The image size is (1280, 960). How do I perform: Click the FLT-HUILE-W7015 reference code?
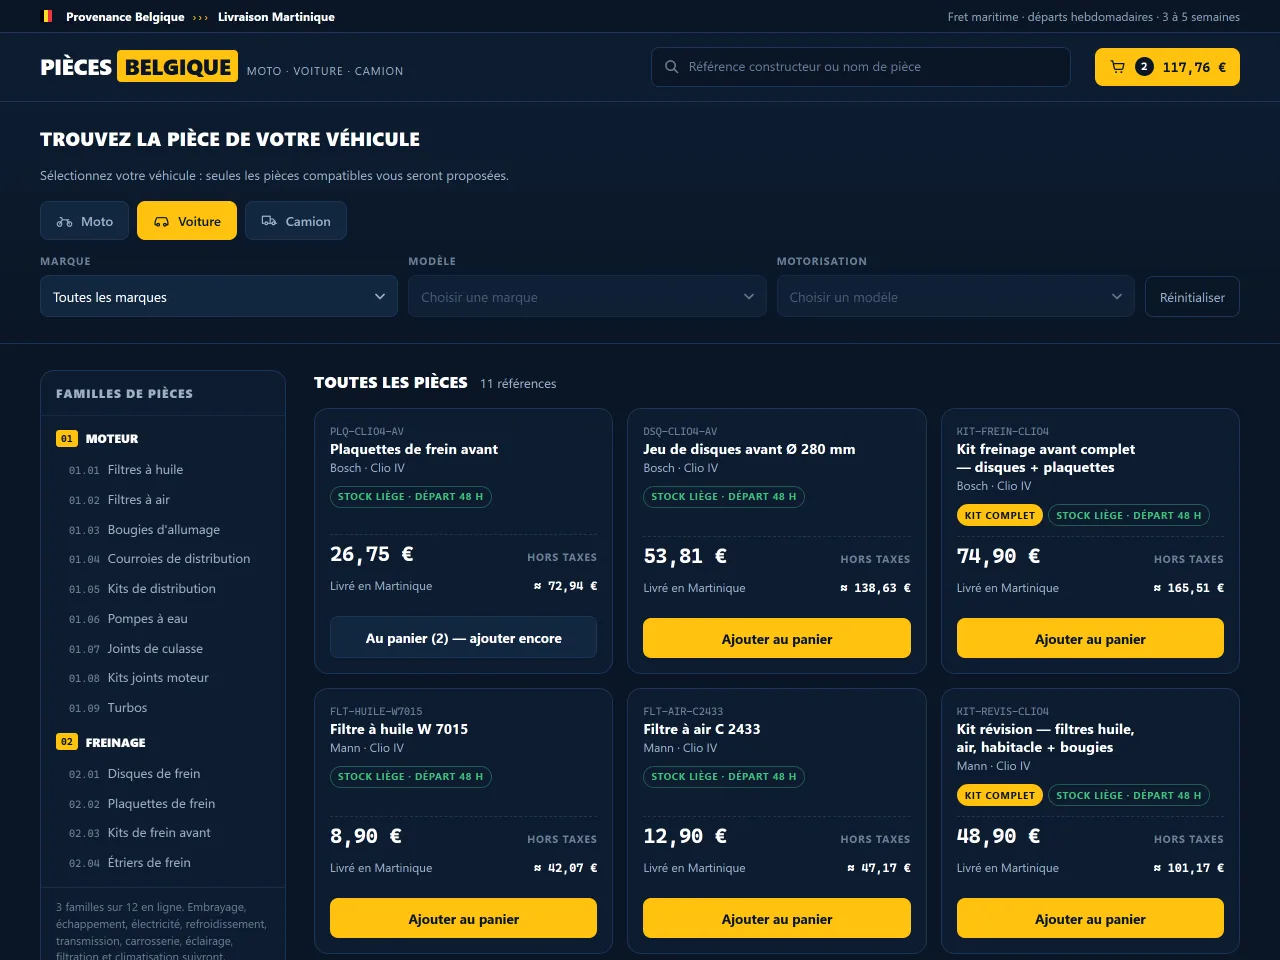coord(376,712)
